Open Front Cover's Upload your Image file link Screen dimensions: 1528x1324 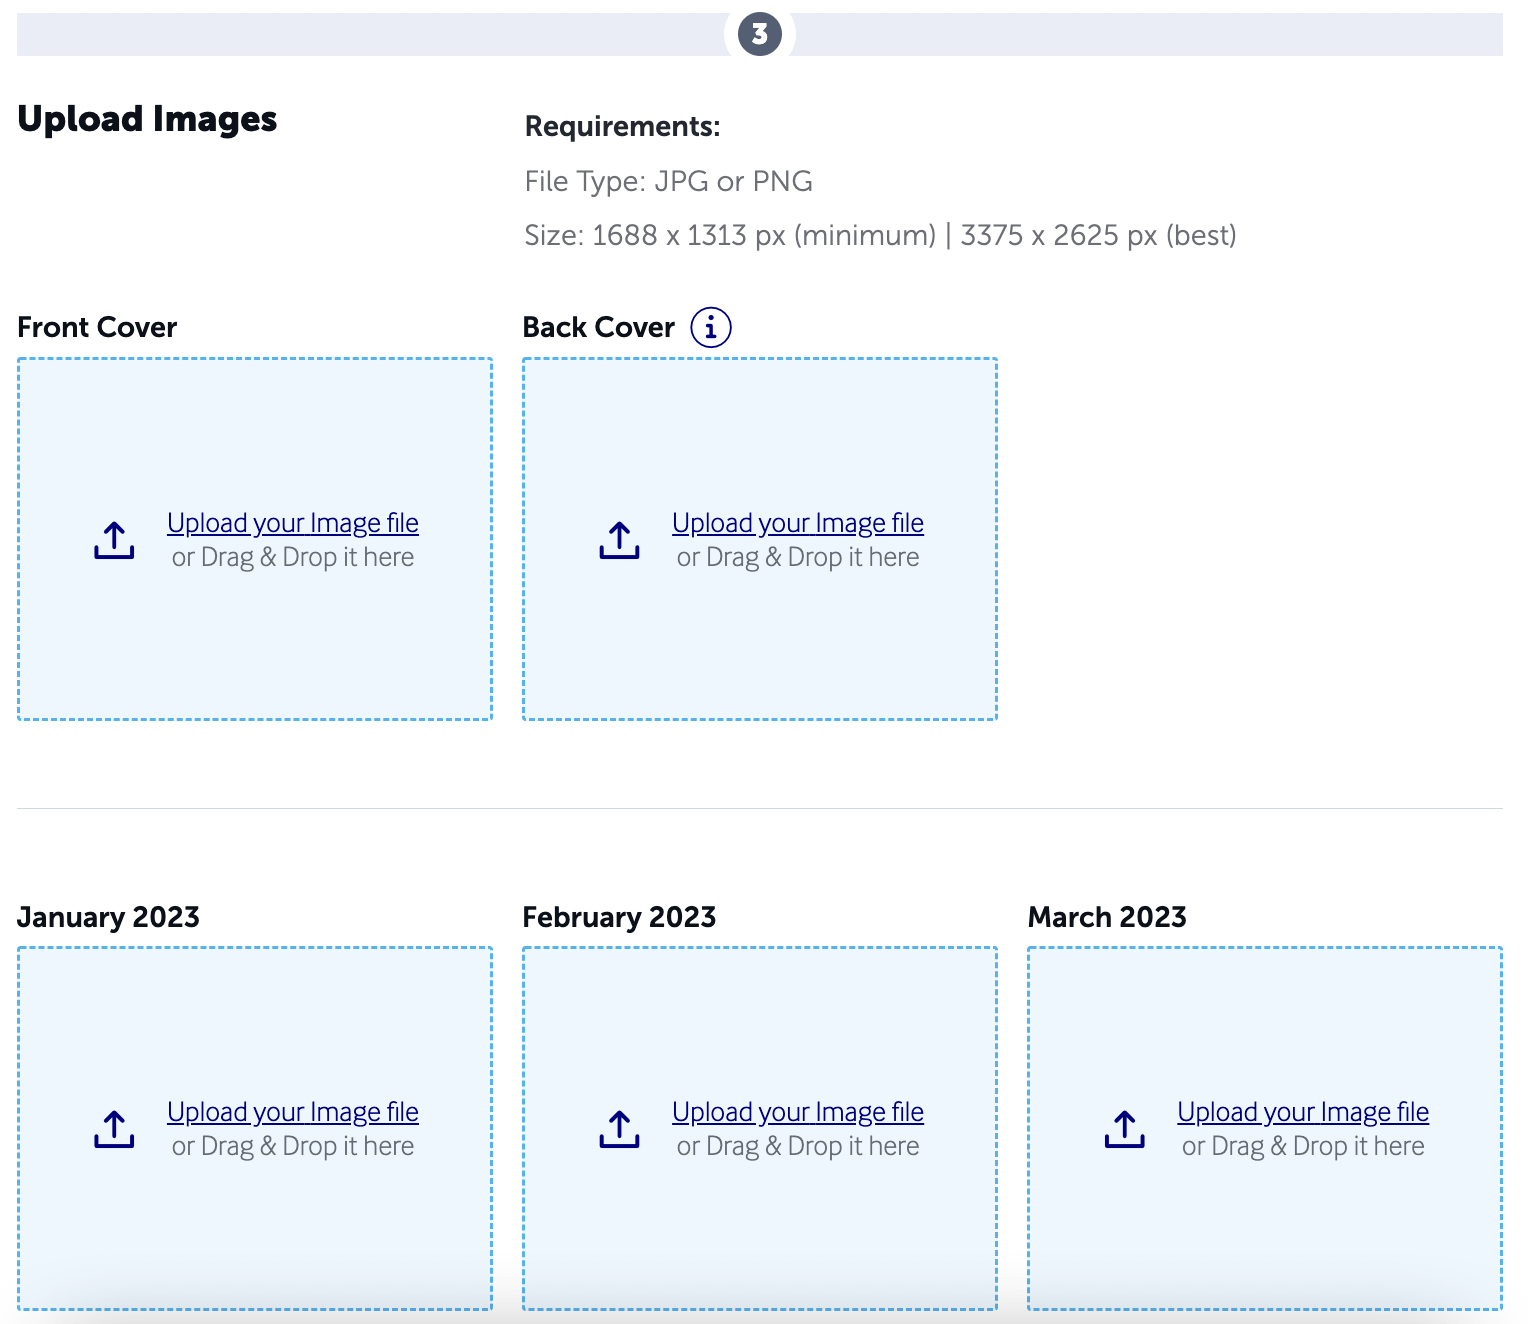292,522
